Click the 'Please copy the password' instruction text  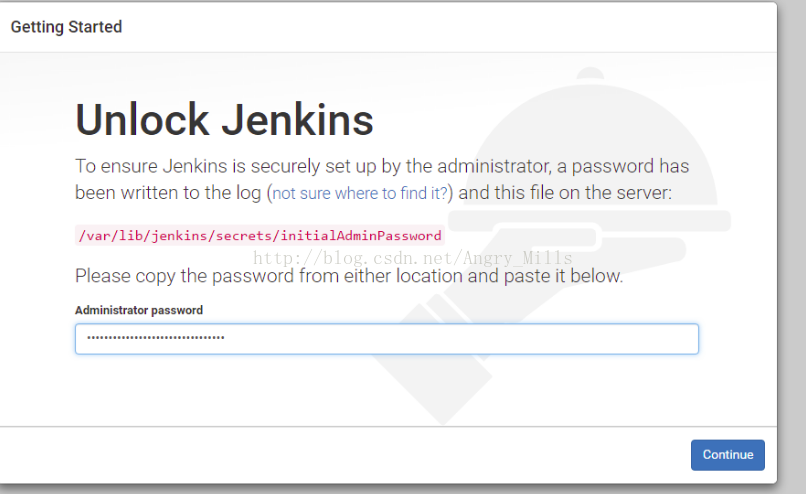pos(349,276)
